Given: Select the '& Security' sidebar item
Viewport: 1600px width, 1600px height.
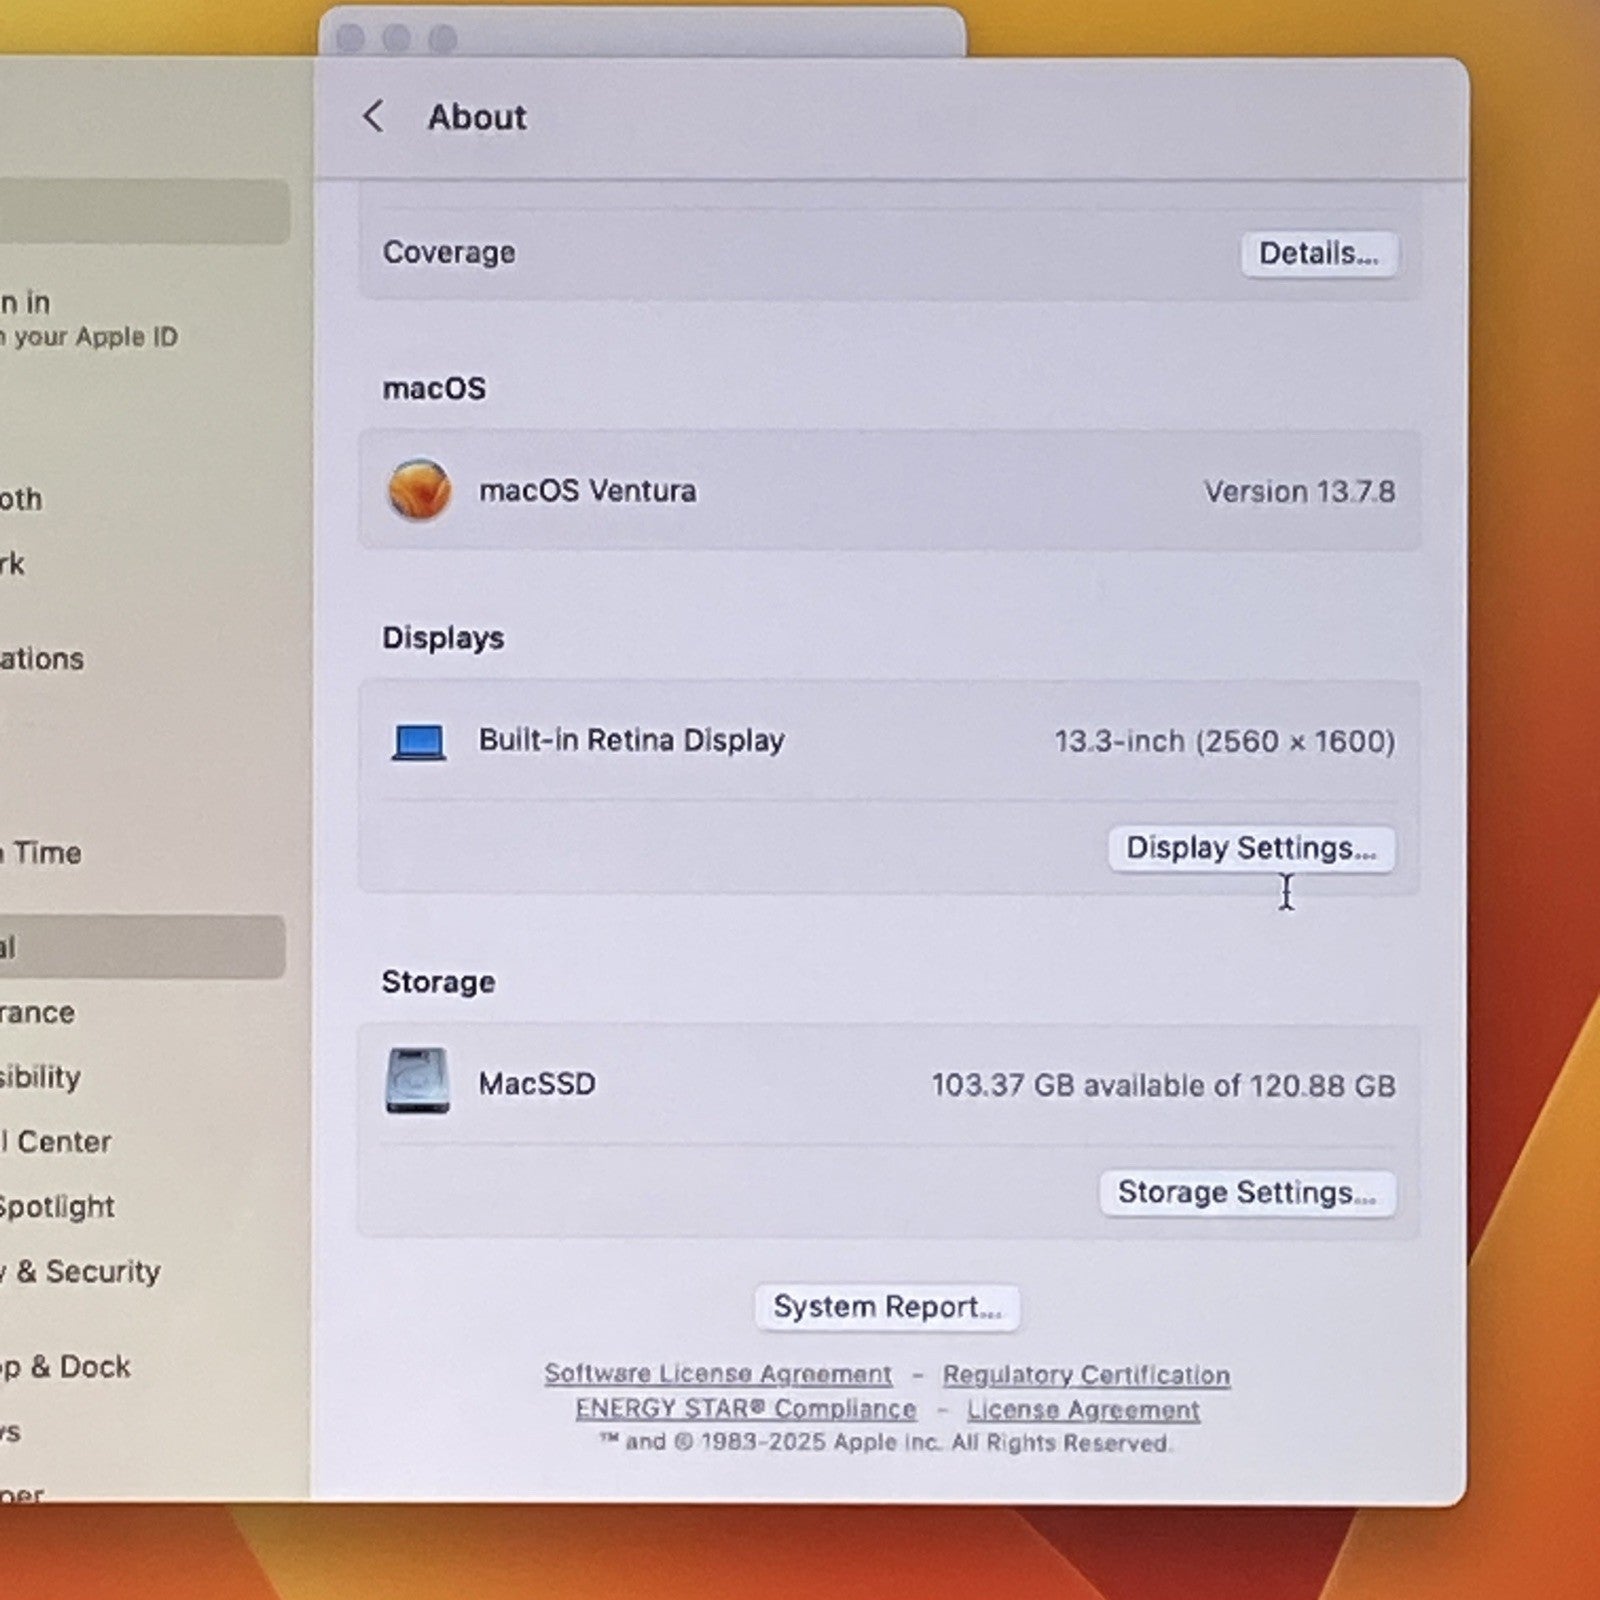Looking at the screenshot, I should tap(82, 1271).
